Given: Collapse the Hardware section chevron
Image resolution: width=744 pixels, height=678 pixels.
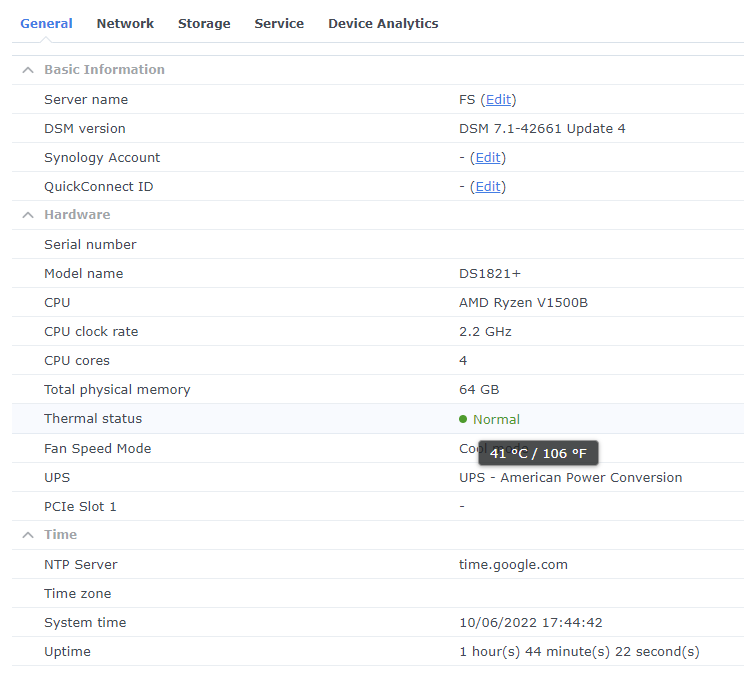Looking at the screenshot, I should [28, 215].
